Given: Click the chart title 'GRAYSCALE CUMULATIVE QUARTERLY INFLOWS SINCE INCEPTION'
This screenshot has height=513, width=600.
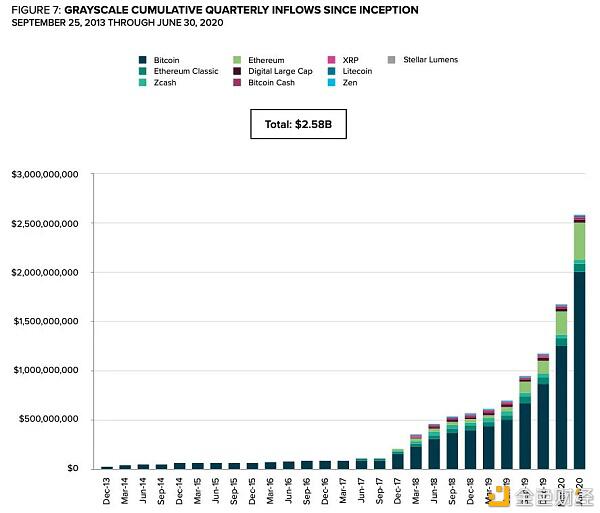Looking at the screenshot, I should 241,10.
